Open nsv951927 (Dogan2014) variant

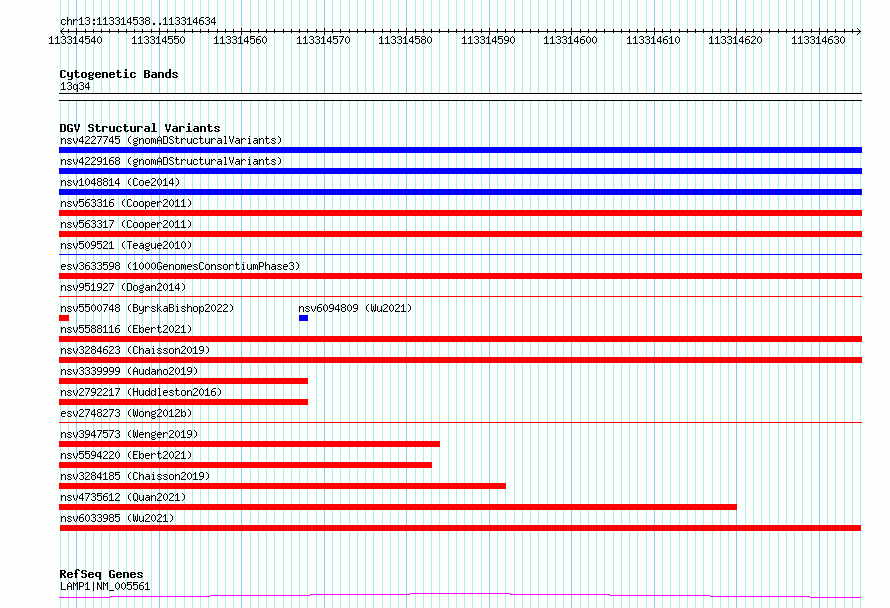coord(123,287)
